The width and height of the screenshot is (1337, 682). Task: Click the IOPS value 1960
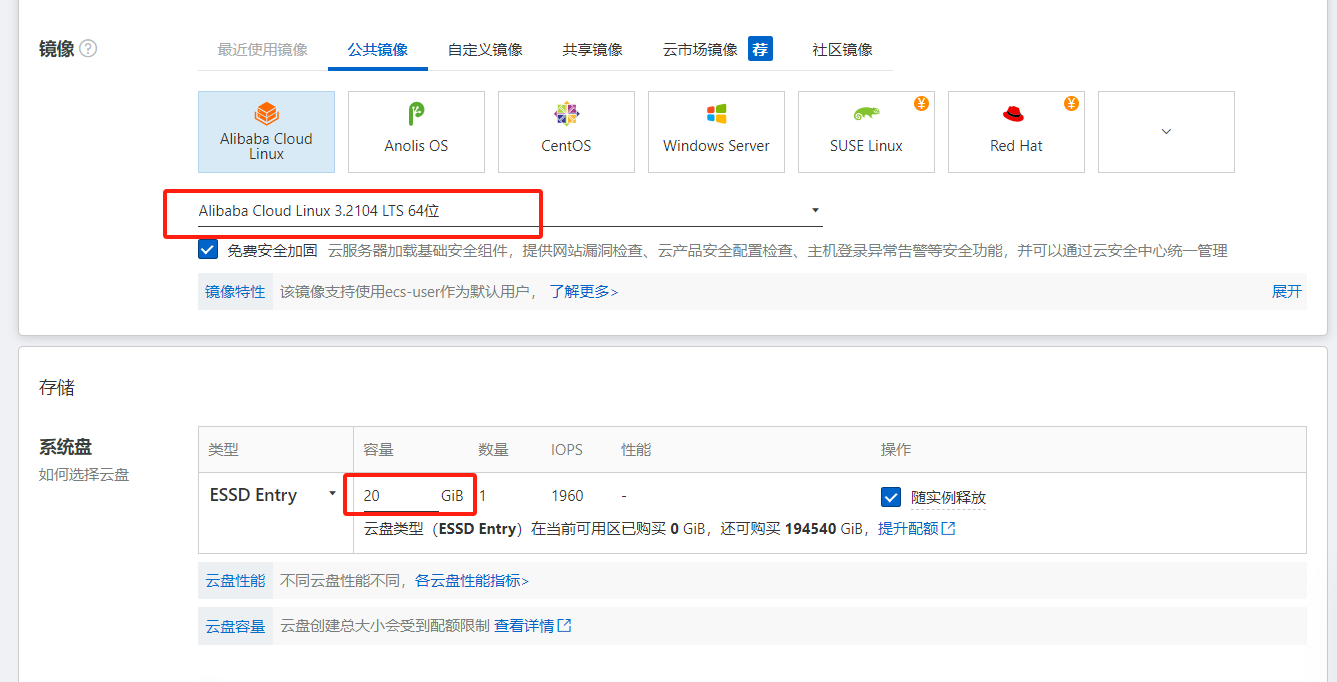[x=567, y=496]
